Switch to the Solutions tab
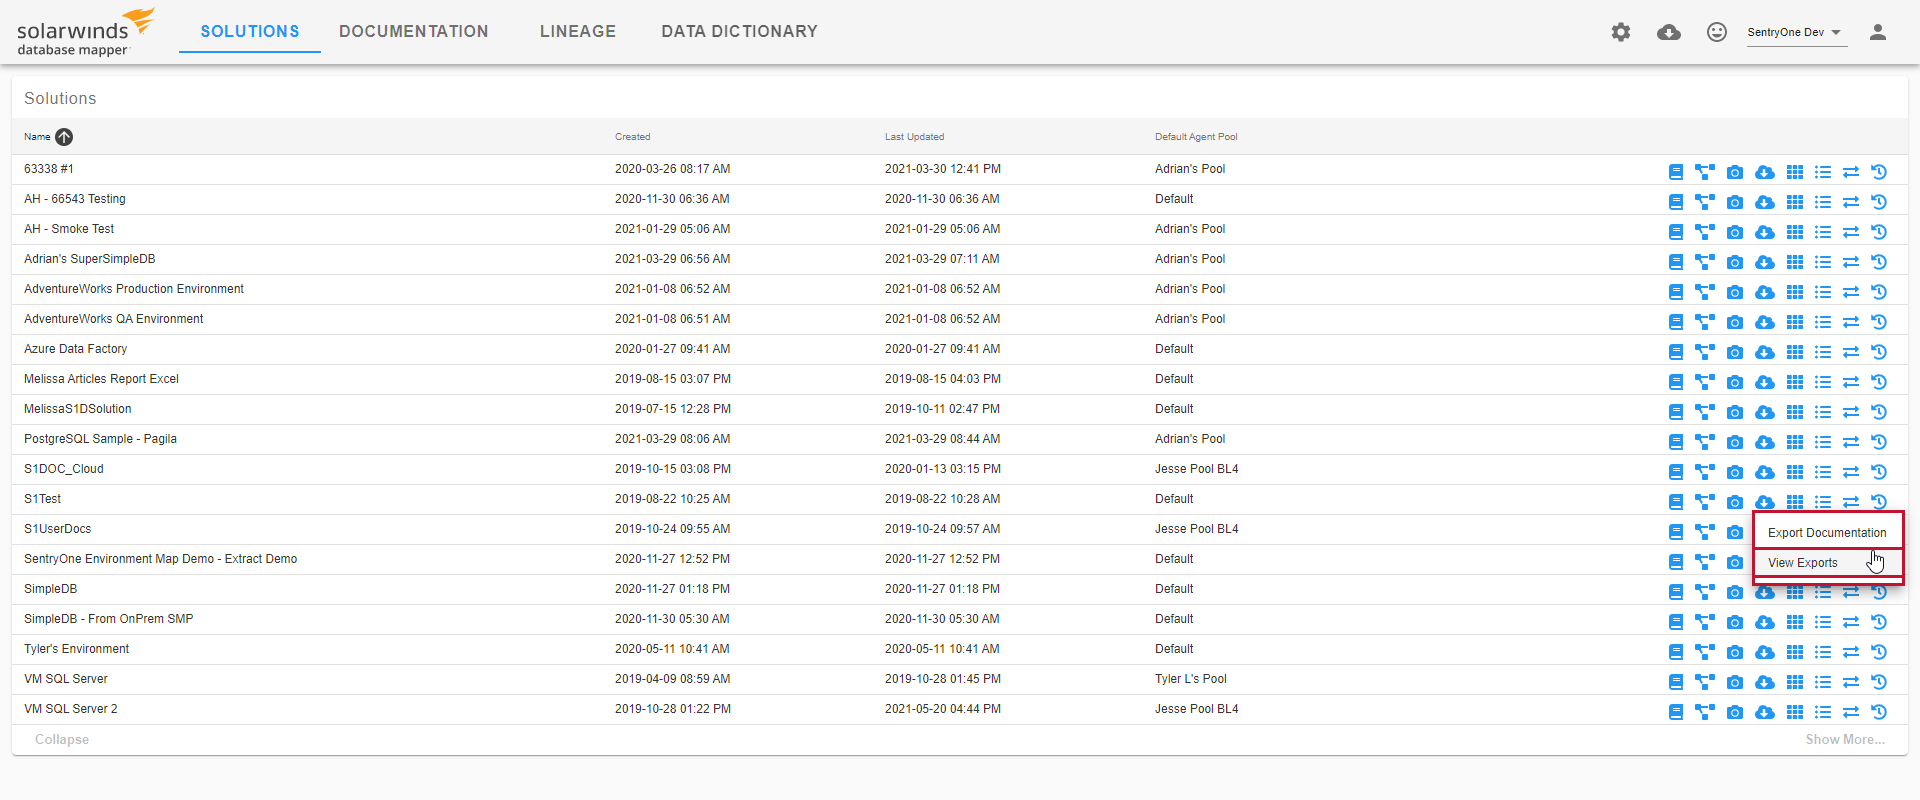The height and width of the screenshot is (800, 1920). (x=250, y=31)
